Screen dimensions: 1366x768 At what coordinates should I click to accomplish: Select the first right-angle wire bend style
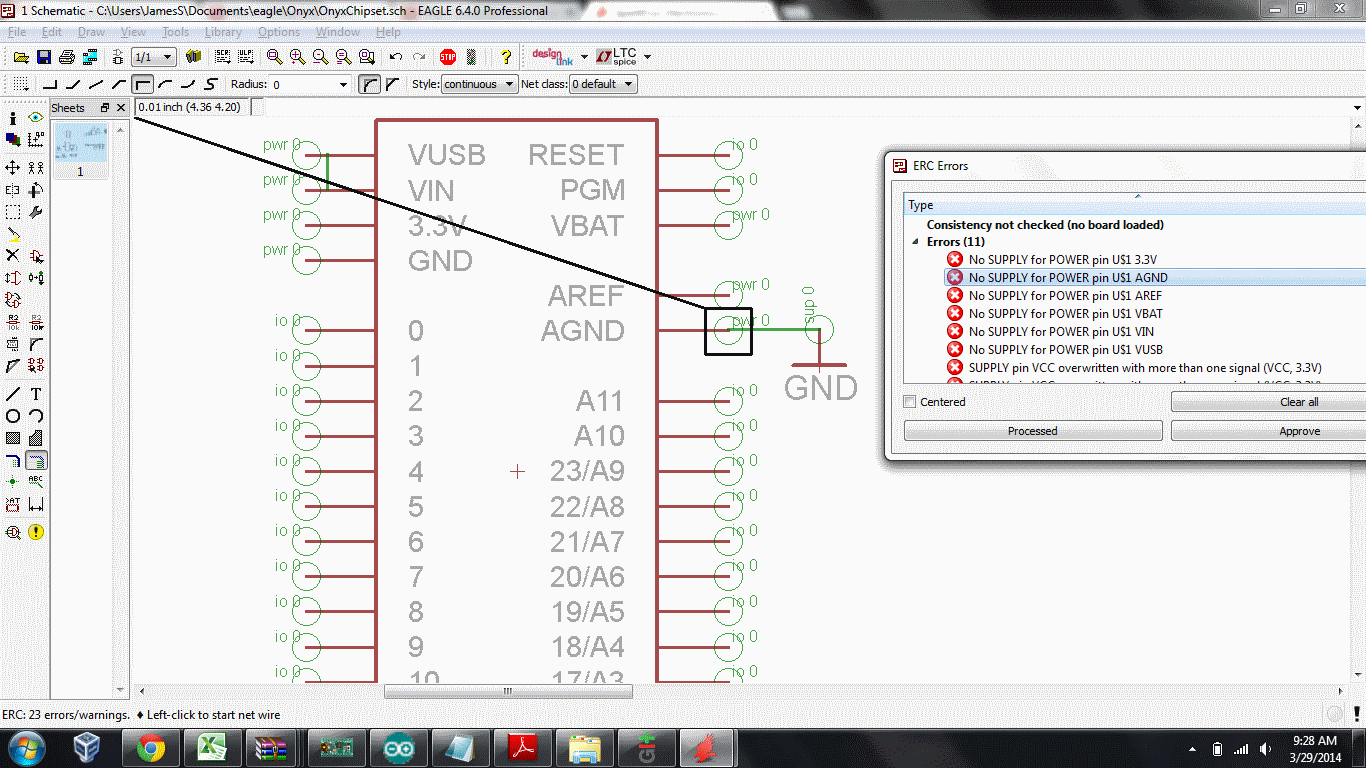click(x=51, y=84)
